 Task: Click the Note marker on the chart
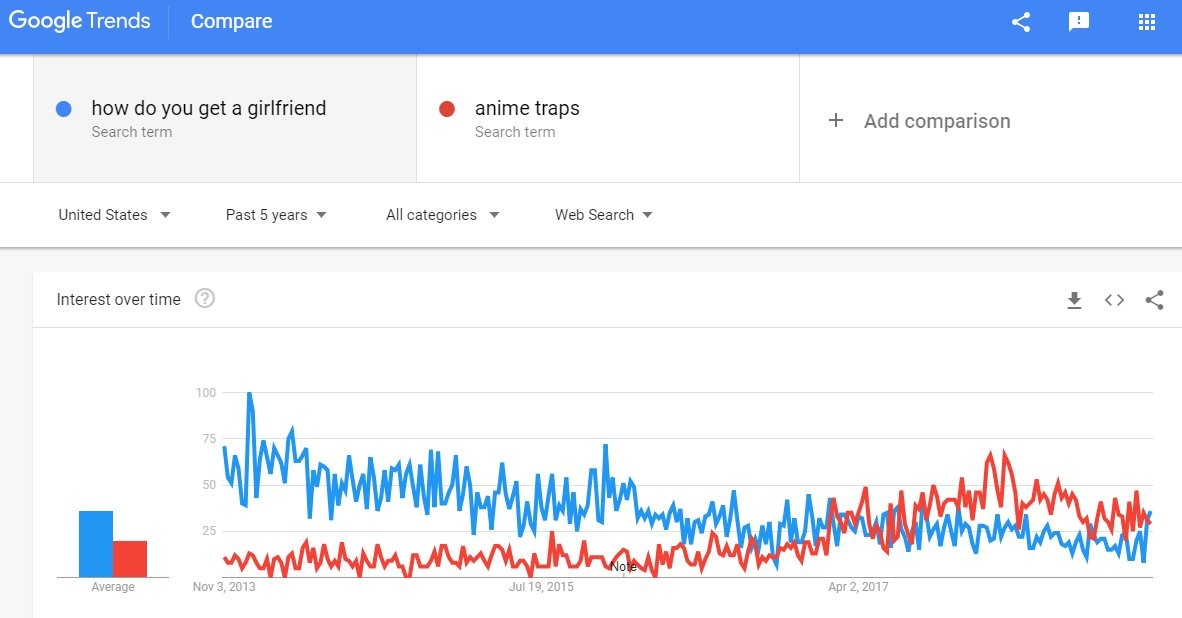(x=623, y=567)
